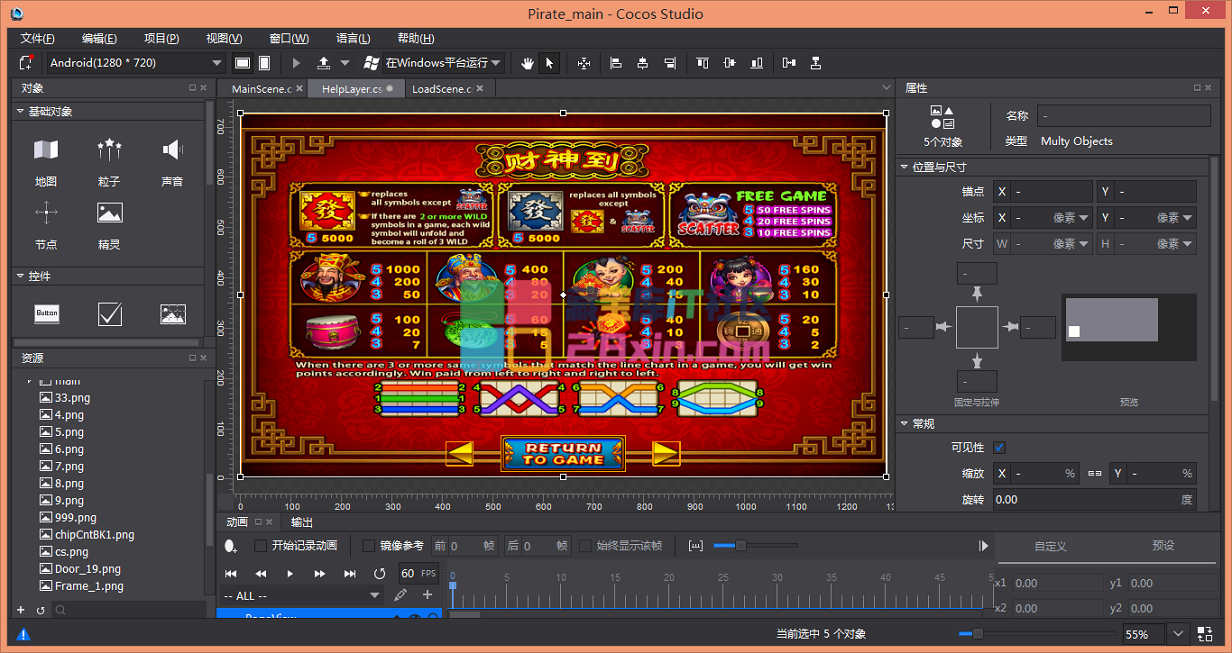Add a Sound (声音) object
Viewport: 1232px width, 653px height.
(172, 161)
